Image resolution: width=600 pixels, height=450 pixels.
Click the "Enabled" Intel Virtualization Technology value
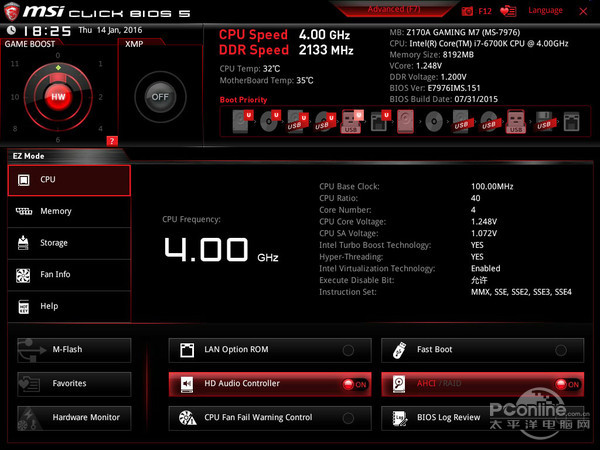click(486, 269)
